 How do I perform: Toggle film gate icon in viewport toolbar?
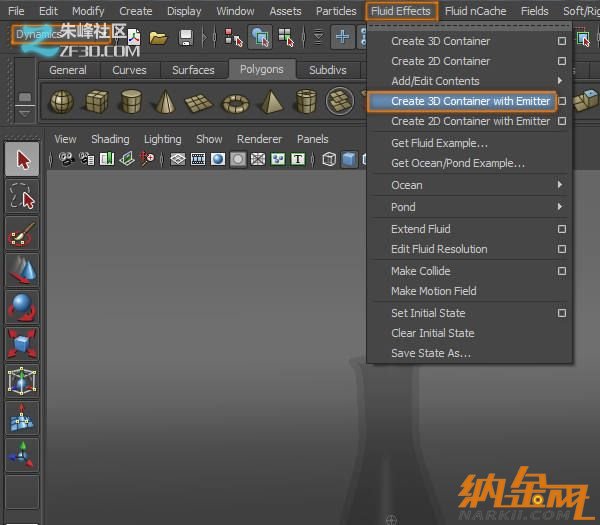point(198,159)
